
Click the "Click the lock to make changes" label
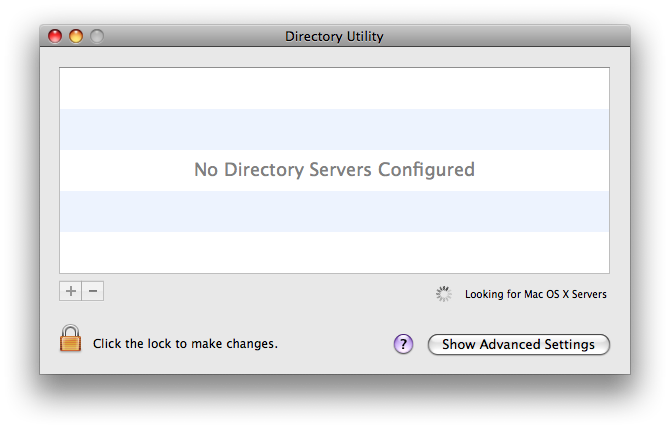(185, 344)
